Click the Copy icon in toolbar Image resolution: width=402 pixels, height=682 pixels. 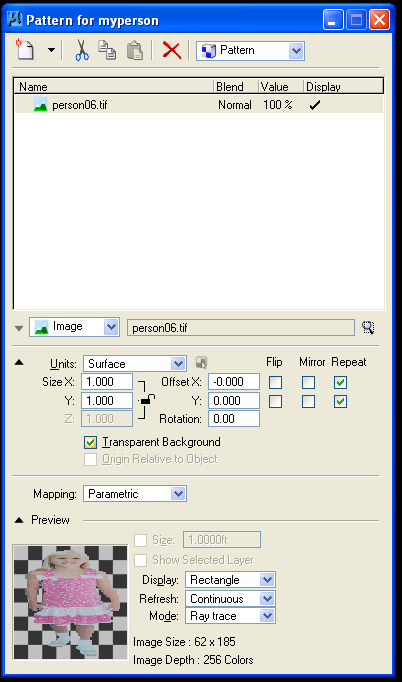click(107, 50)
